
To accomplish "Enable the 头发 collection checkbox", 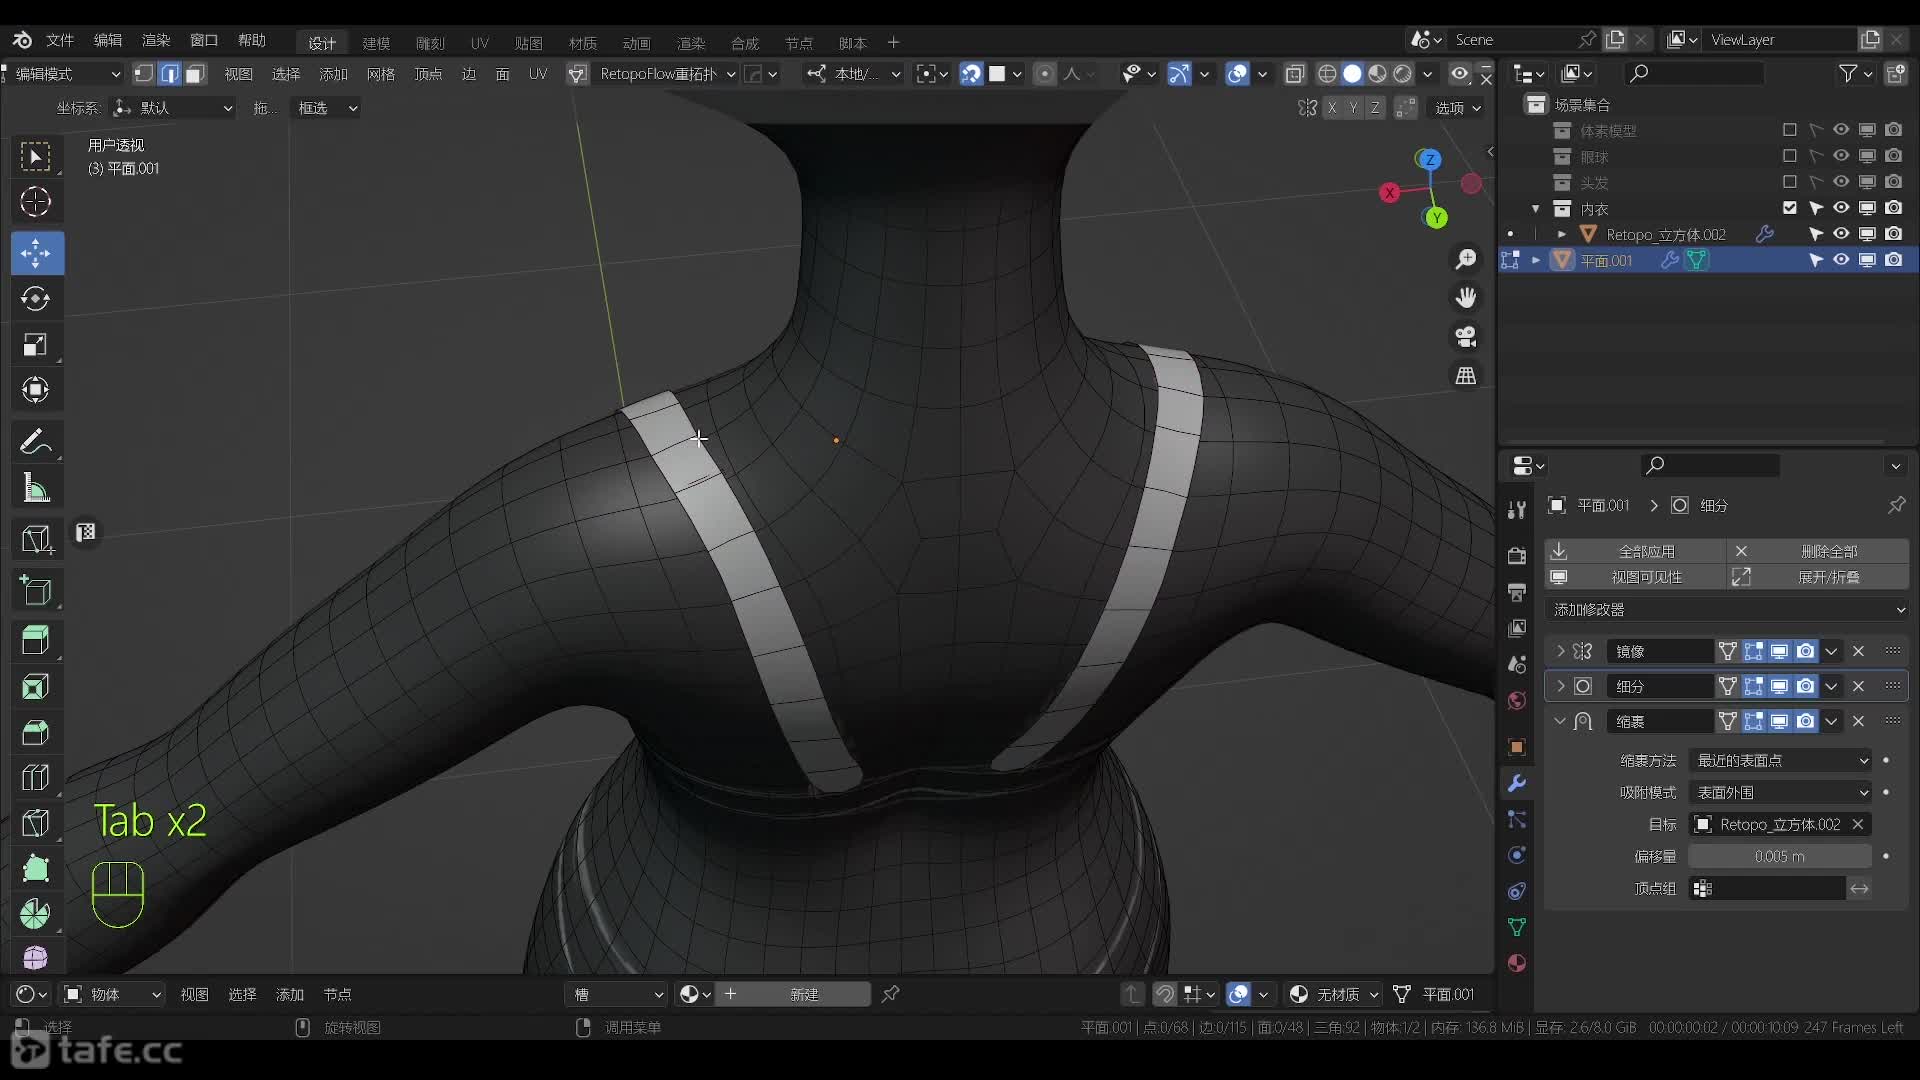I will 1790,182.
